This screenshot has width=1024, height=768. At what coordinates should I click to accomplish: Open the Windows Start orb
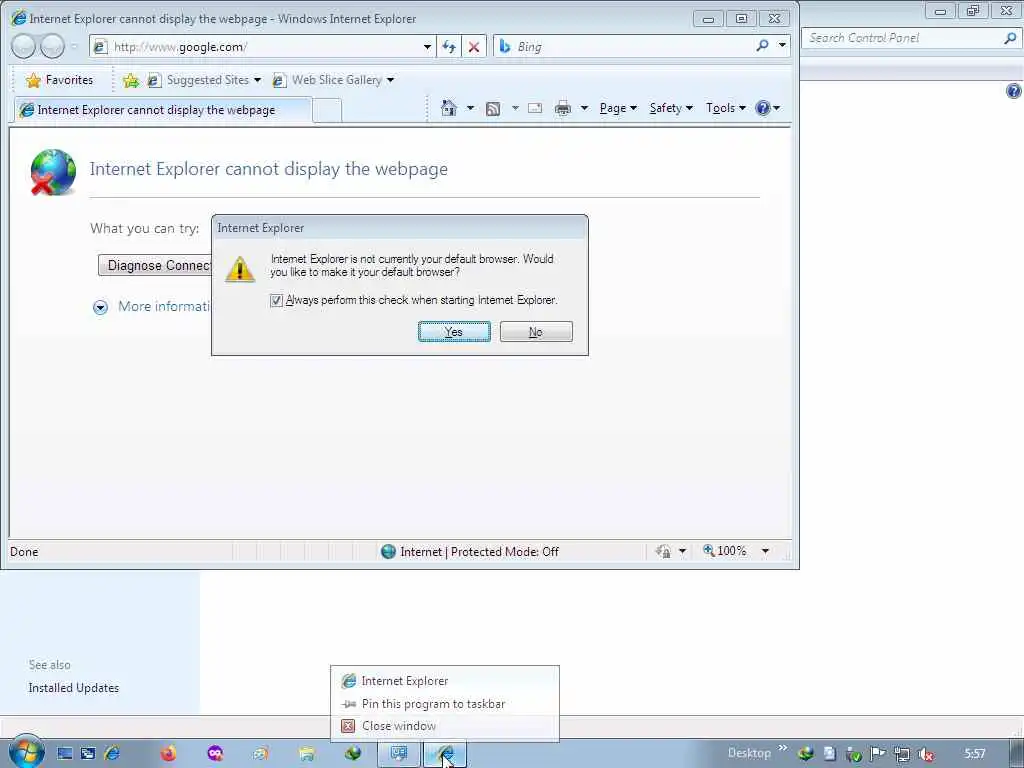(x=26, y=752)
